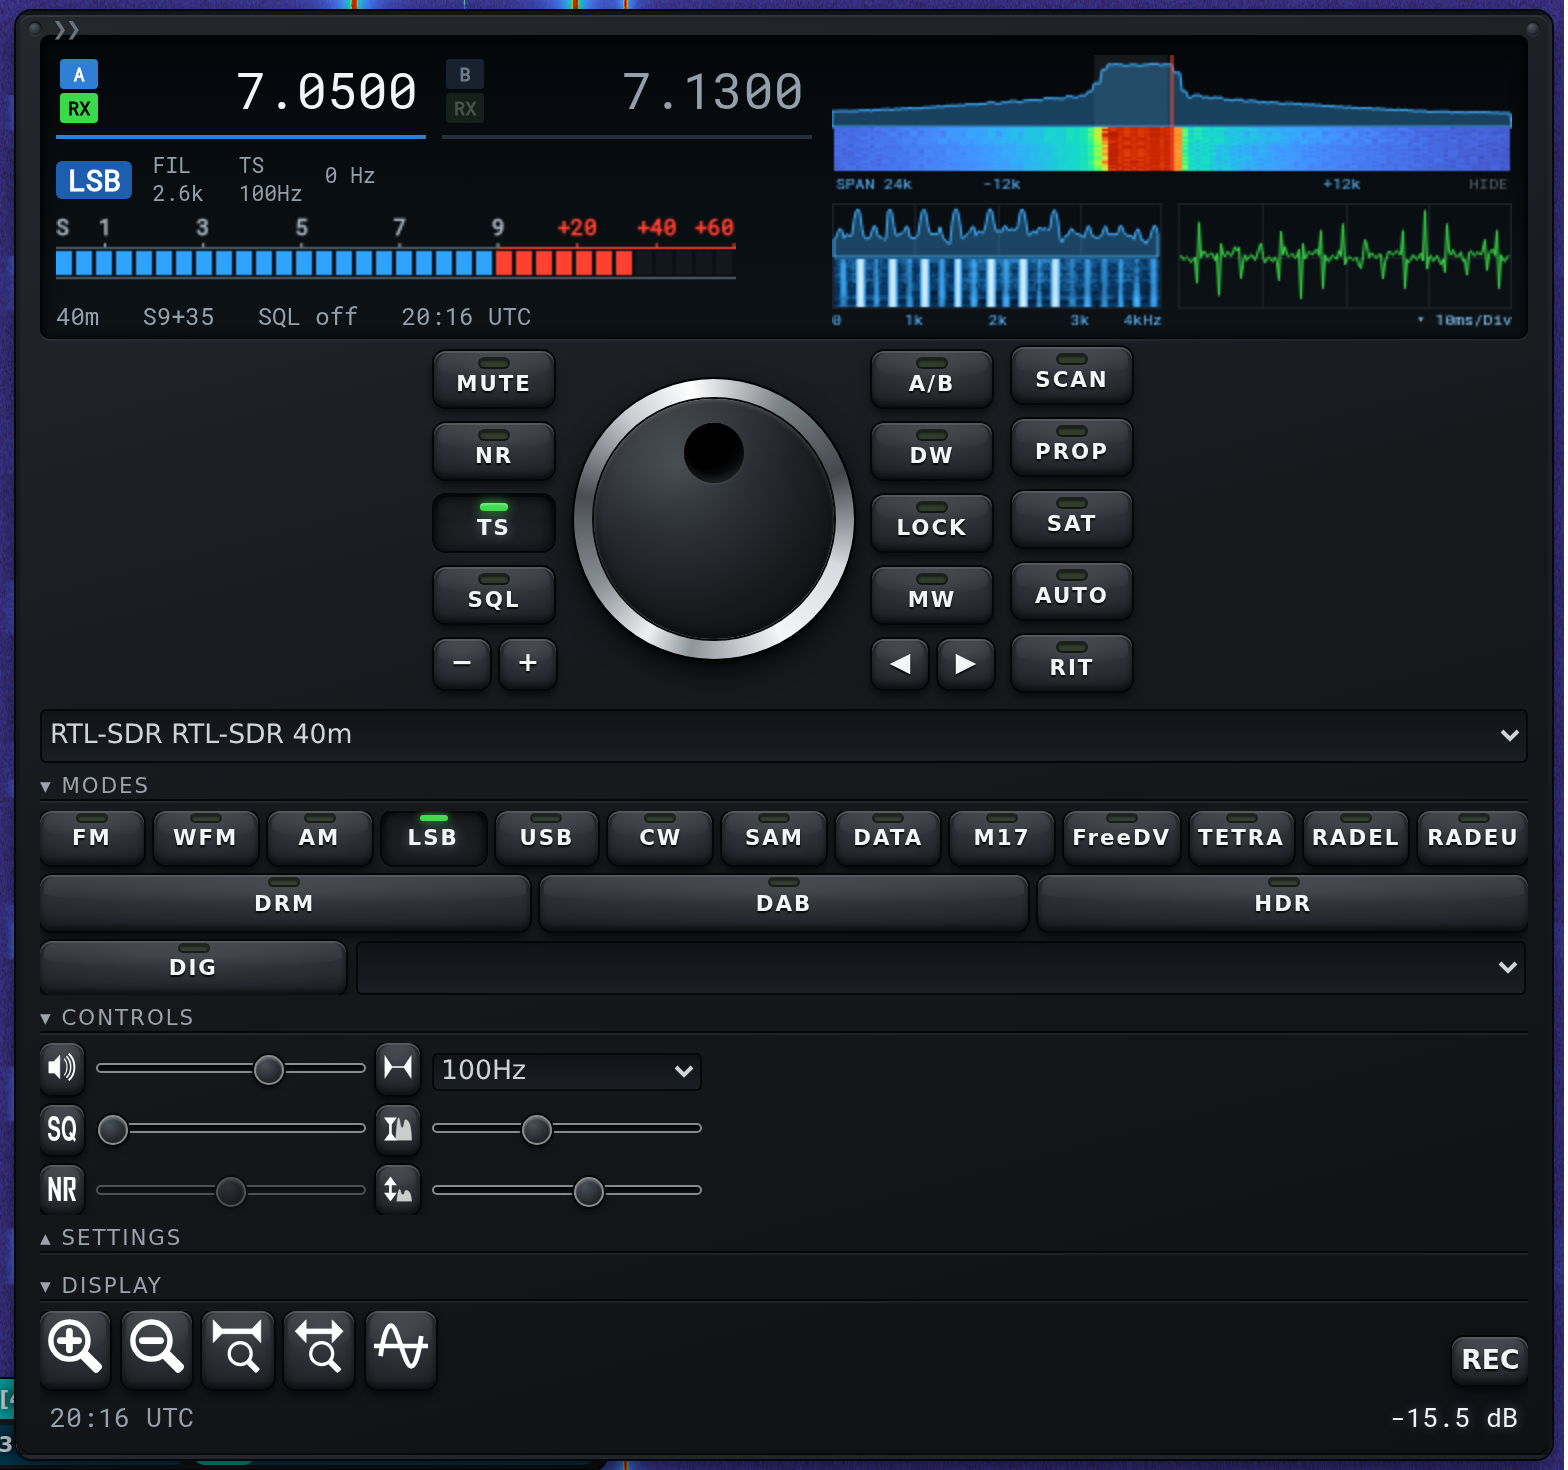Open the 100Hz tuning step dropdown
This screenshot has width=1568, height=1470.
tap(567, 1071)
